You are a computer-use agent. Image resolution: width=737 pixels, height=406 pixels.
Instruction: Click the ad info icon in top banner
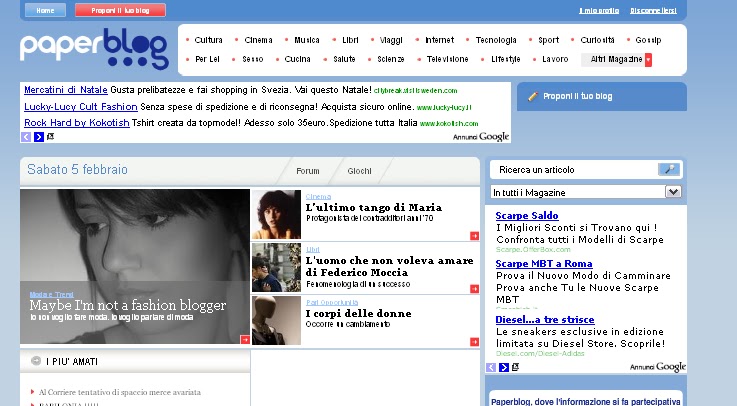[50, 136]
